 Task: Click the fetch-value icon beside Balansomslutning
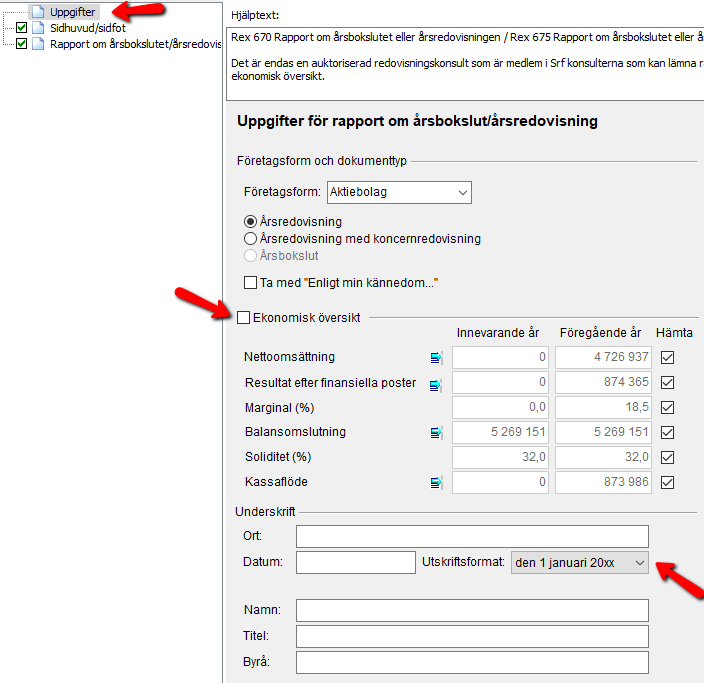click(x=436, y=432)
